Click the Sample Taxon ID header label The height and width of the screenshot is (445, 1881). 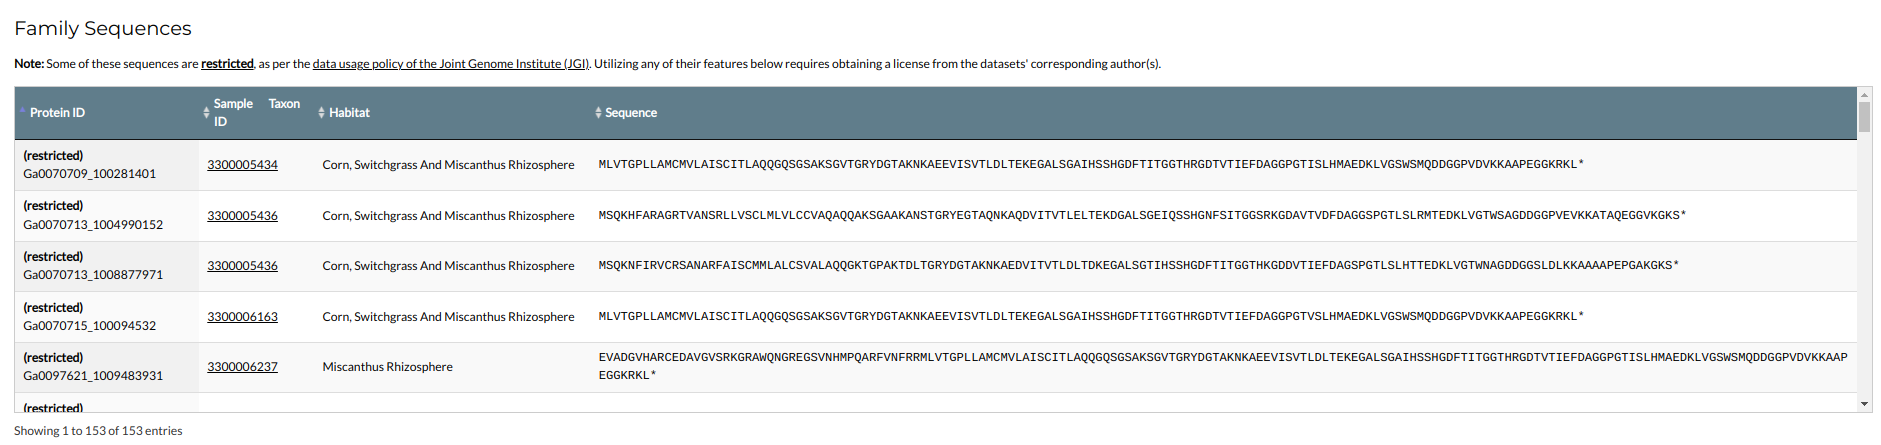point(256,112)
